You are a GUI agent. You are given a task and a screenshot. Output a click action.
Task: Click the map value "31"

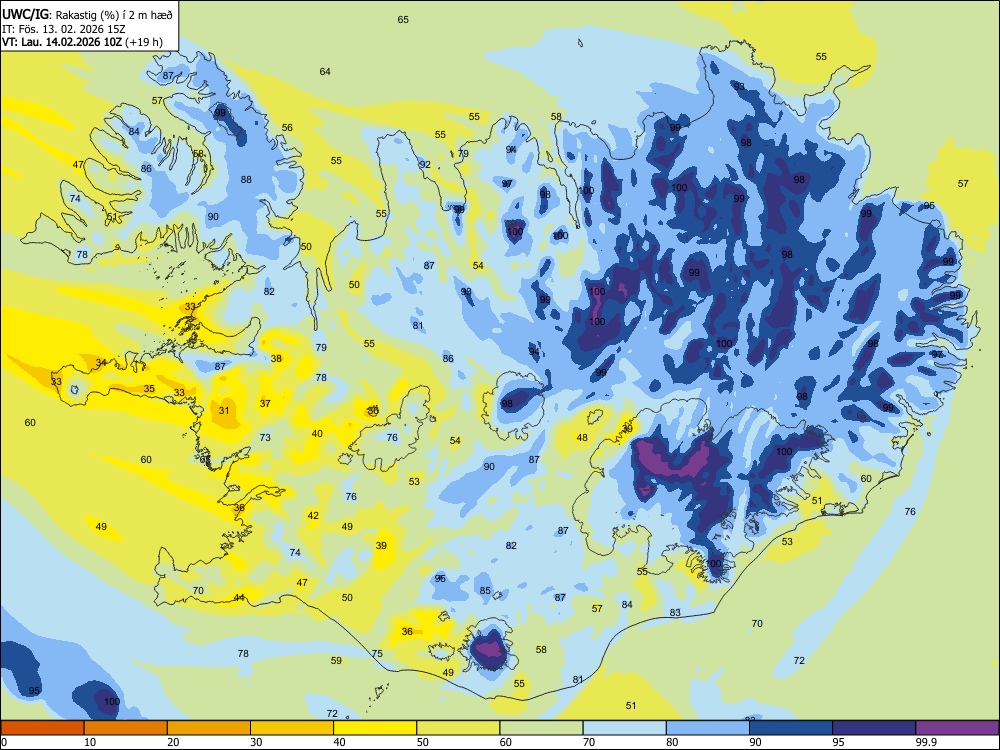(224, 410)
